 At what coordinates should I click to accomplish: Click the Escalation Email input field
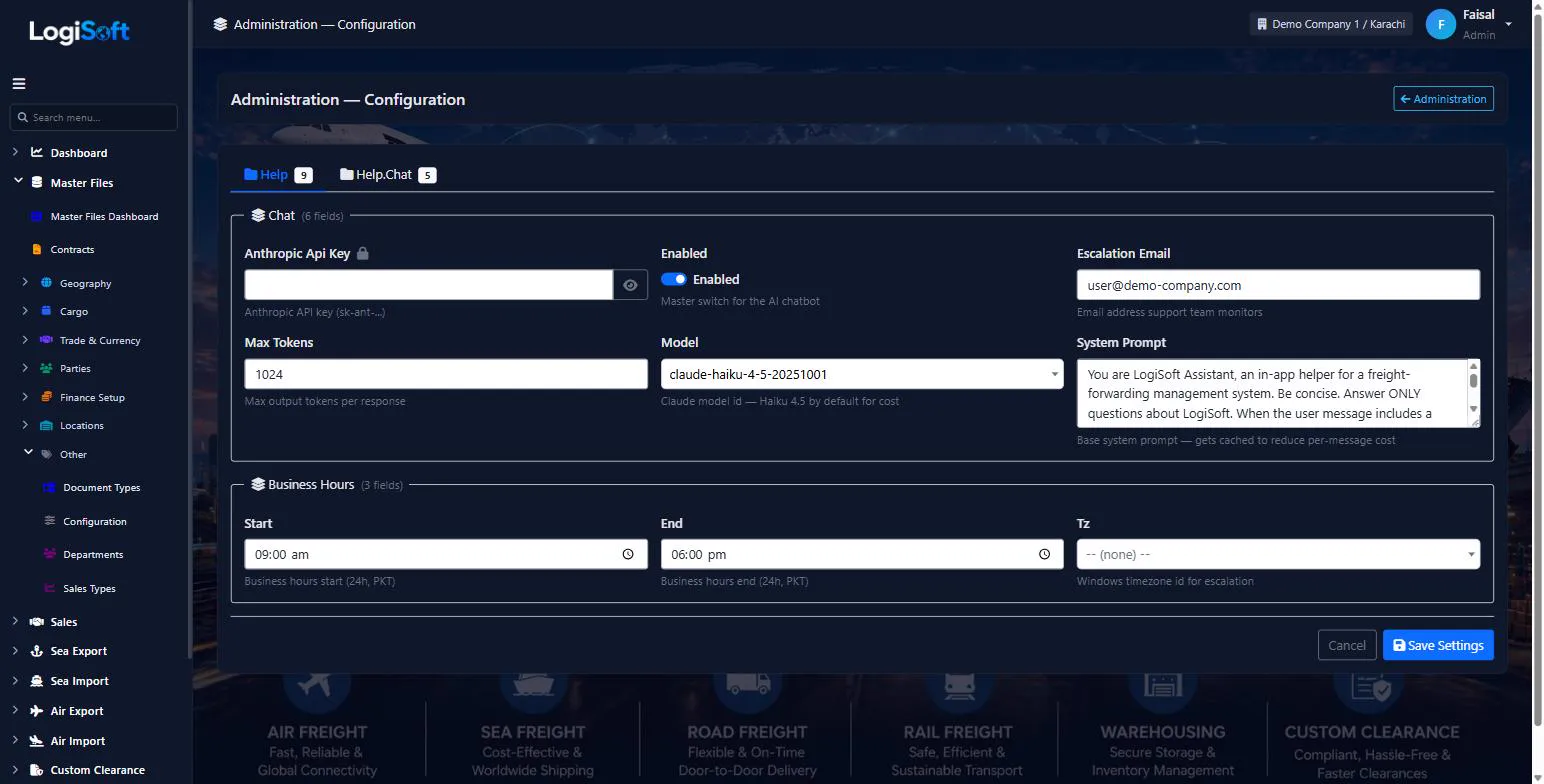1278,285
